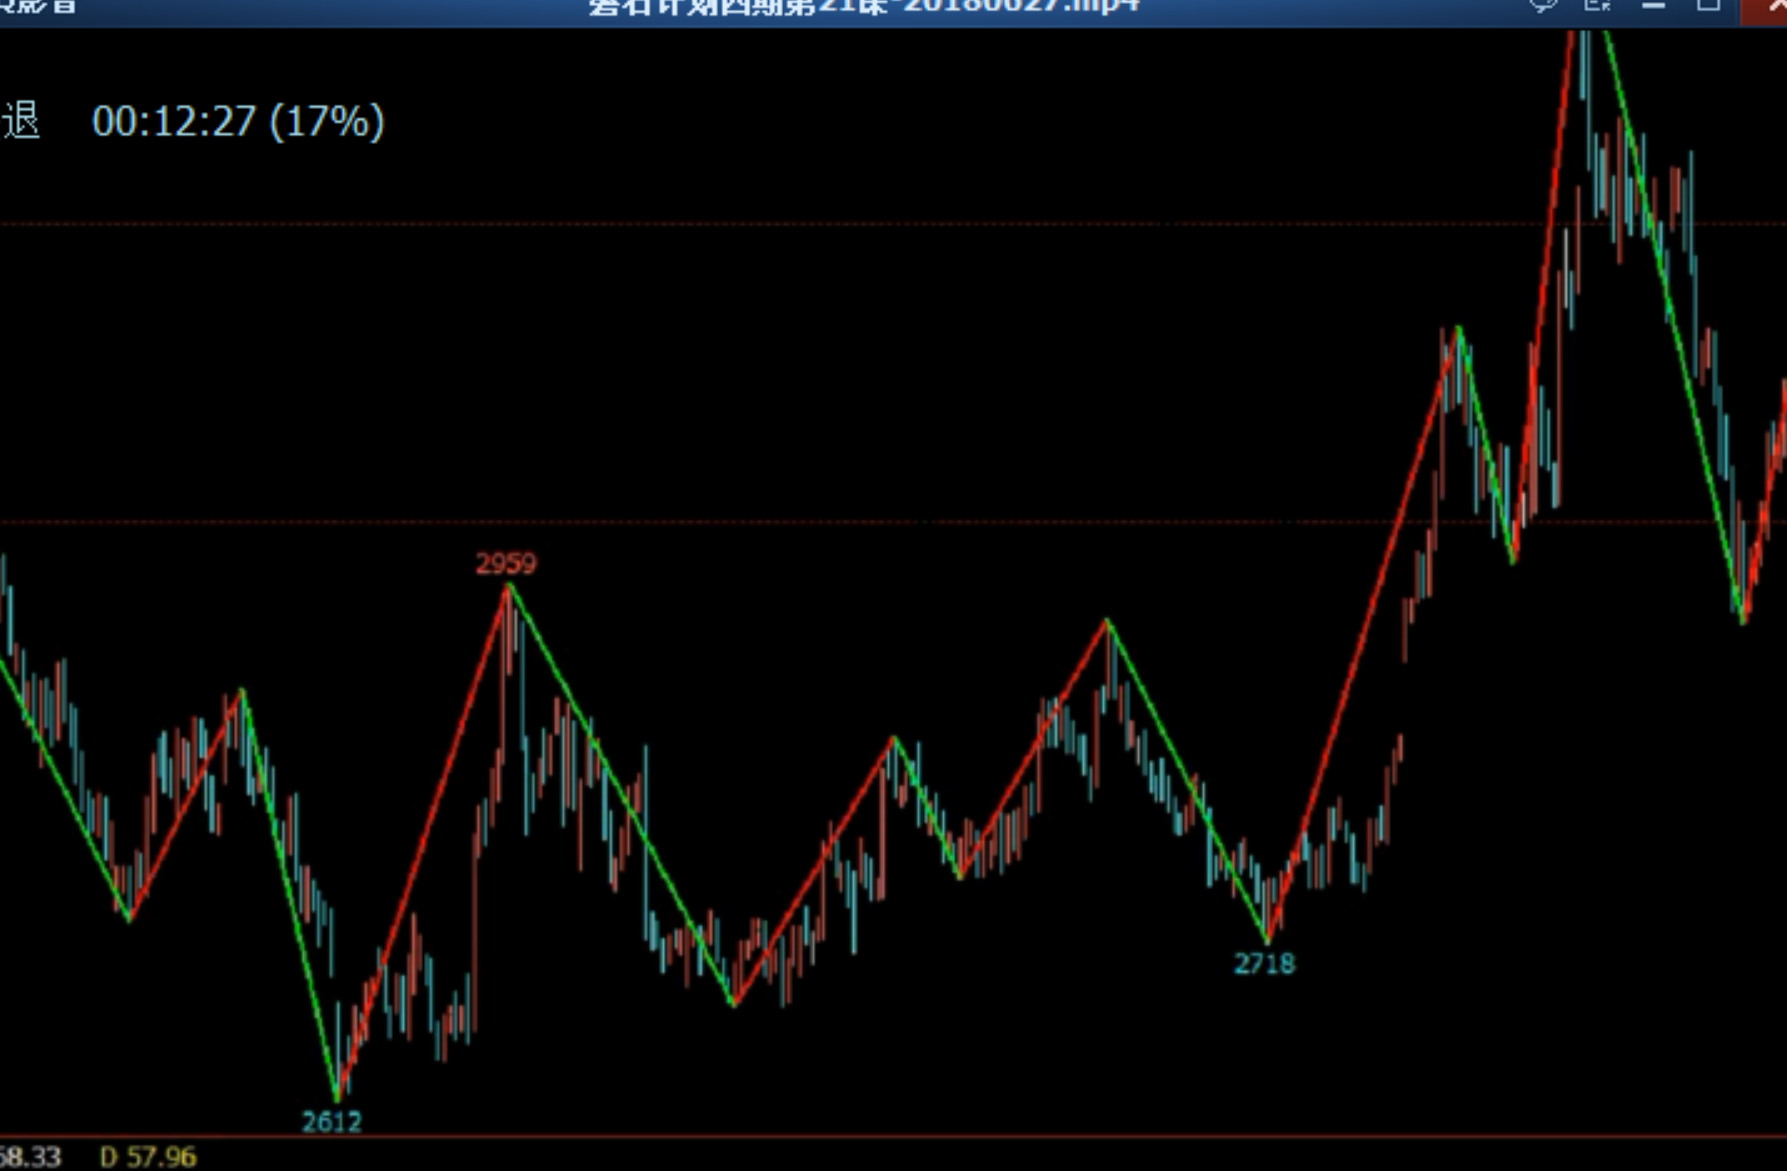Click the 2718 low price label
The width and height of the screenshot is (1787, 1171).
(1264, 964)
